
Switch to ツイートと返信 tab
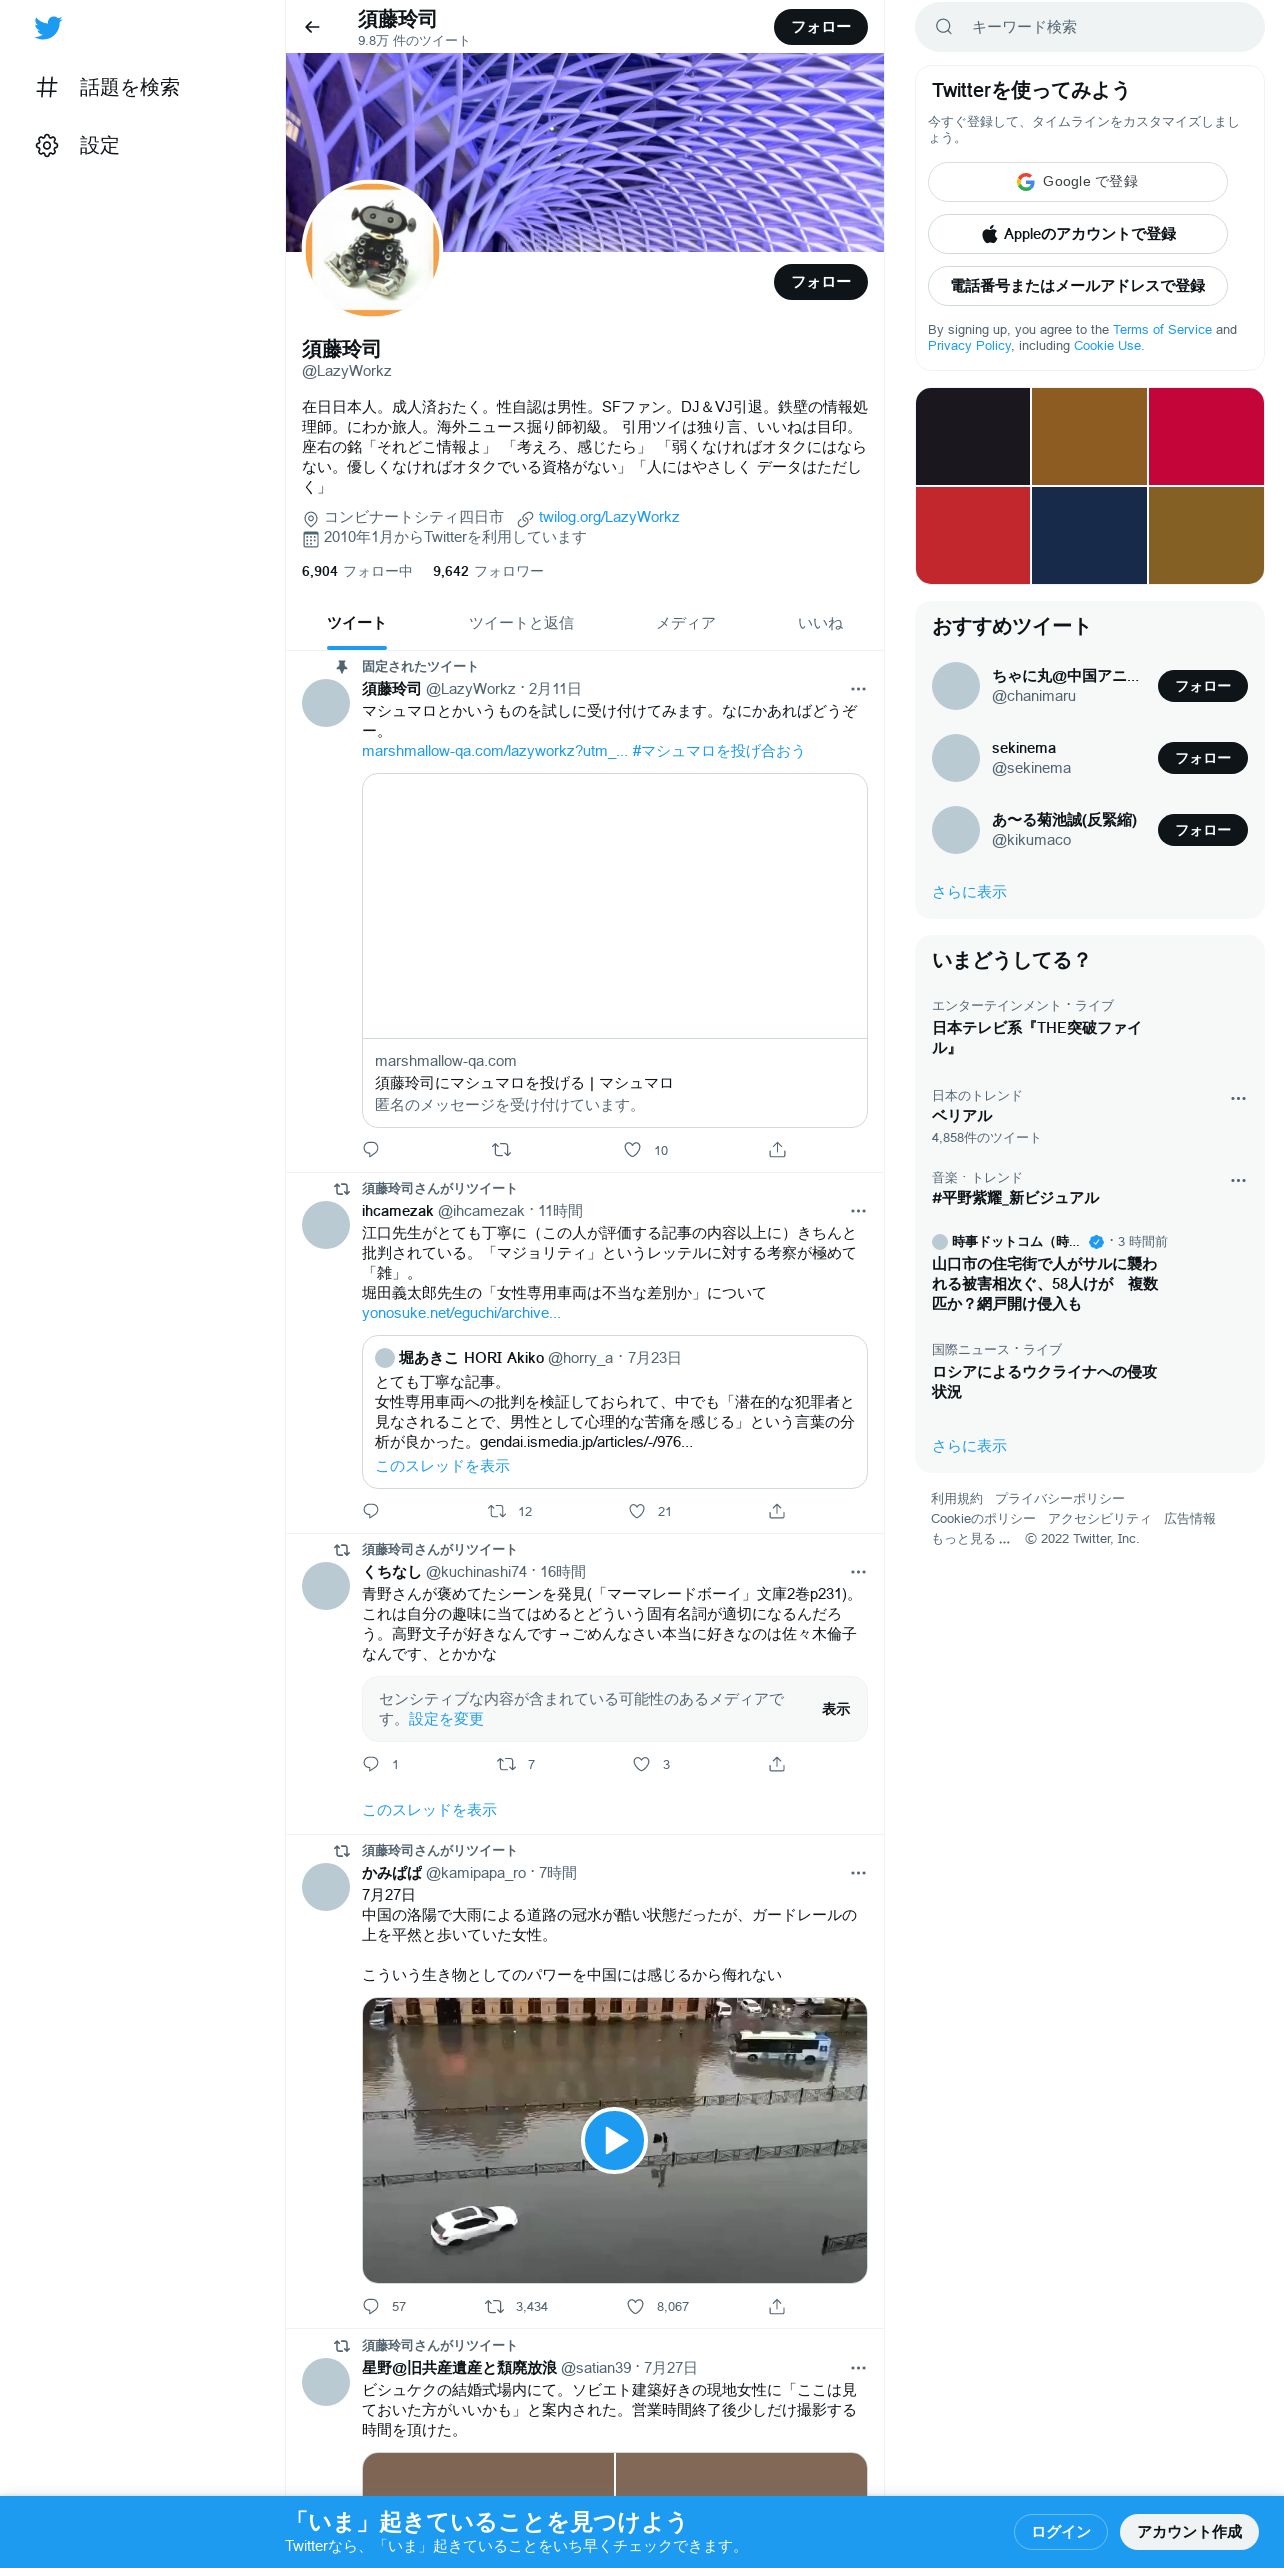click(x=521, y=623)
